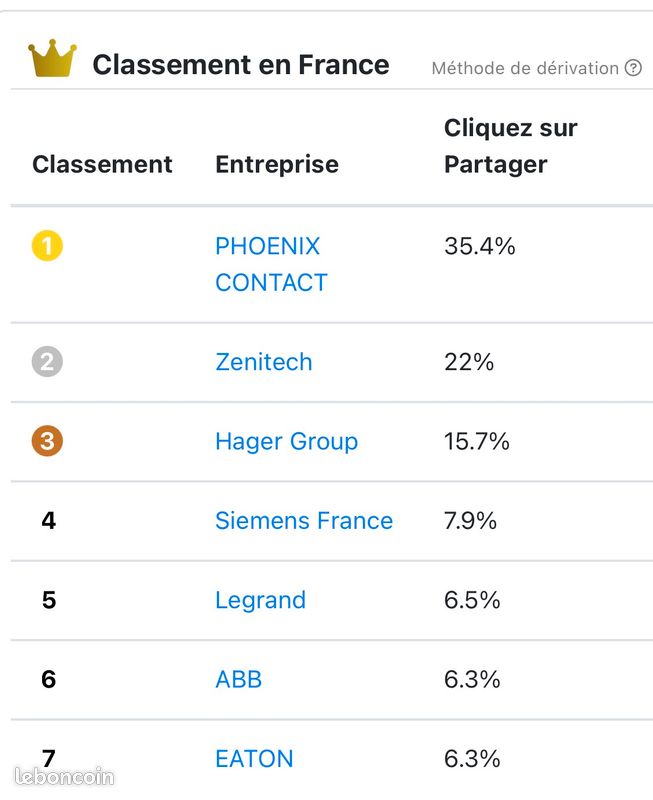653x800 pixels.
Task: Select the rank 4 number
Action: (48, 520)
